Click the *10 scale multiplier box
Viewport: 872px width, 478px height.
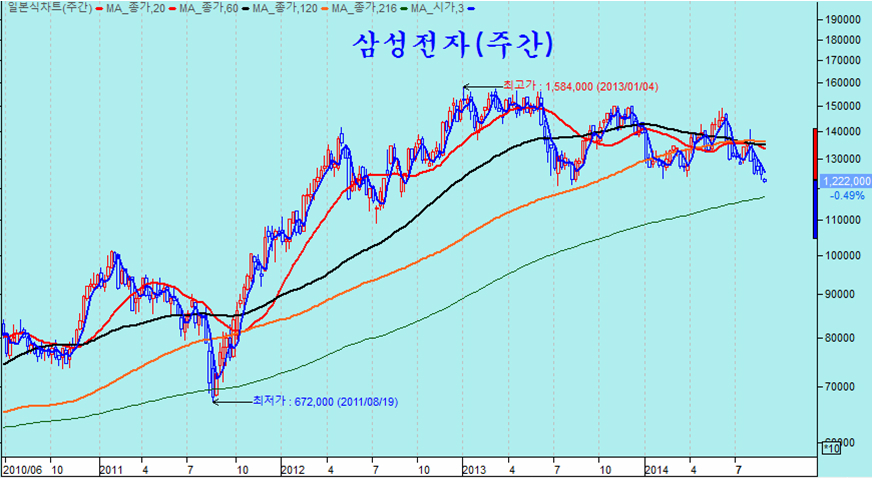pyautogui.click(x=829, y=450)
